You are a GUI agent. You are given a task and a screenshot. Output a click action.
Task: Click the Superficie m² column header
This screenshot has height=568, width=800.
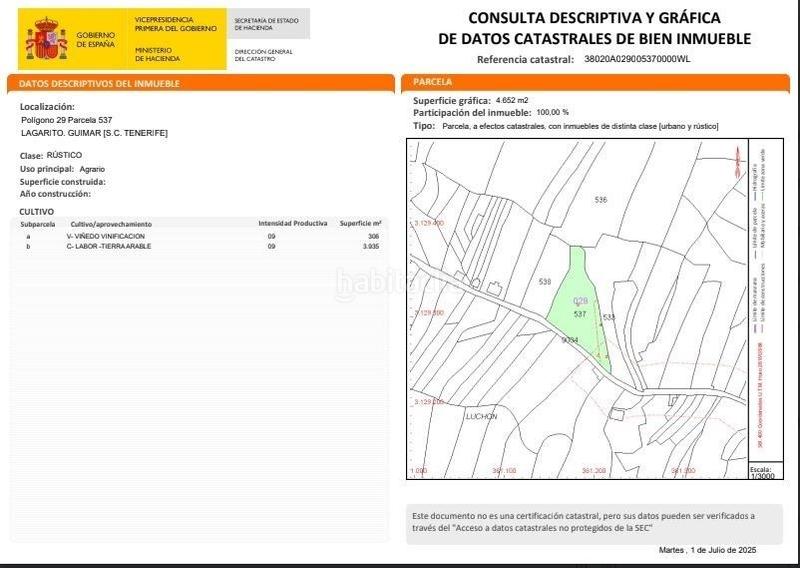[x=361, y=224]
